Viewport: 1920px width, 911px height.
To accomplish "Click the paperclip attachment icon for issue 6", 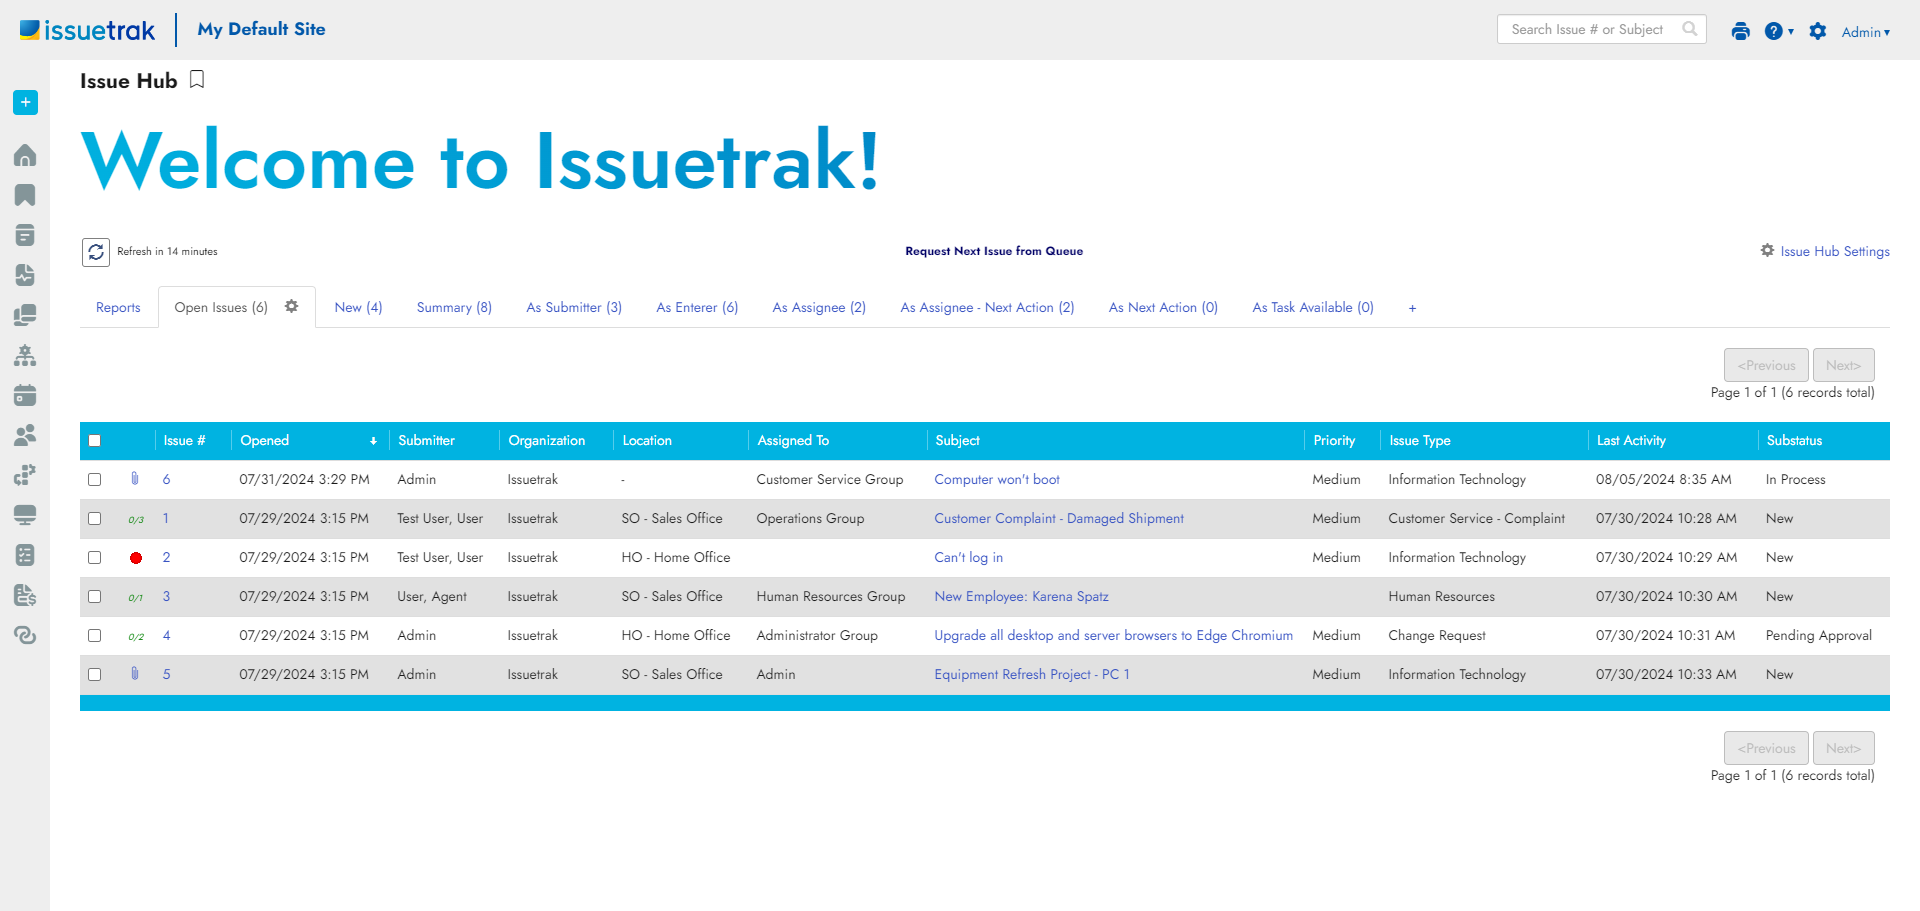I will point(135,479).
